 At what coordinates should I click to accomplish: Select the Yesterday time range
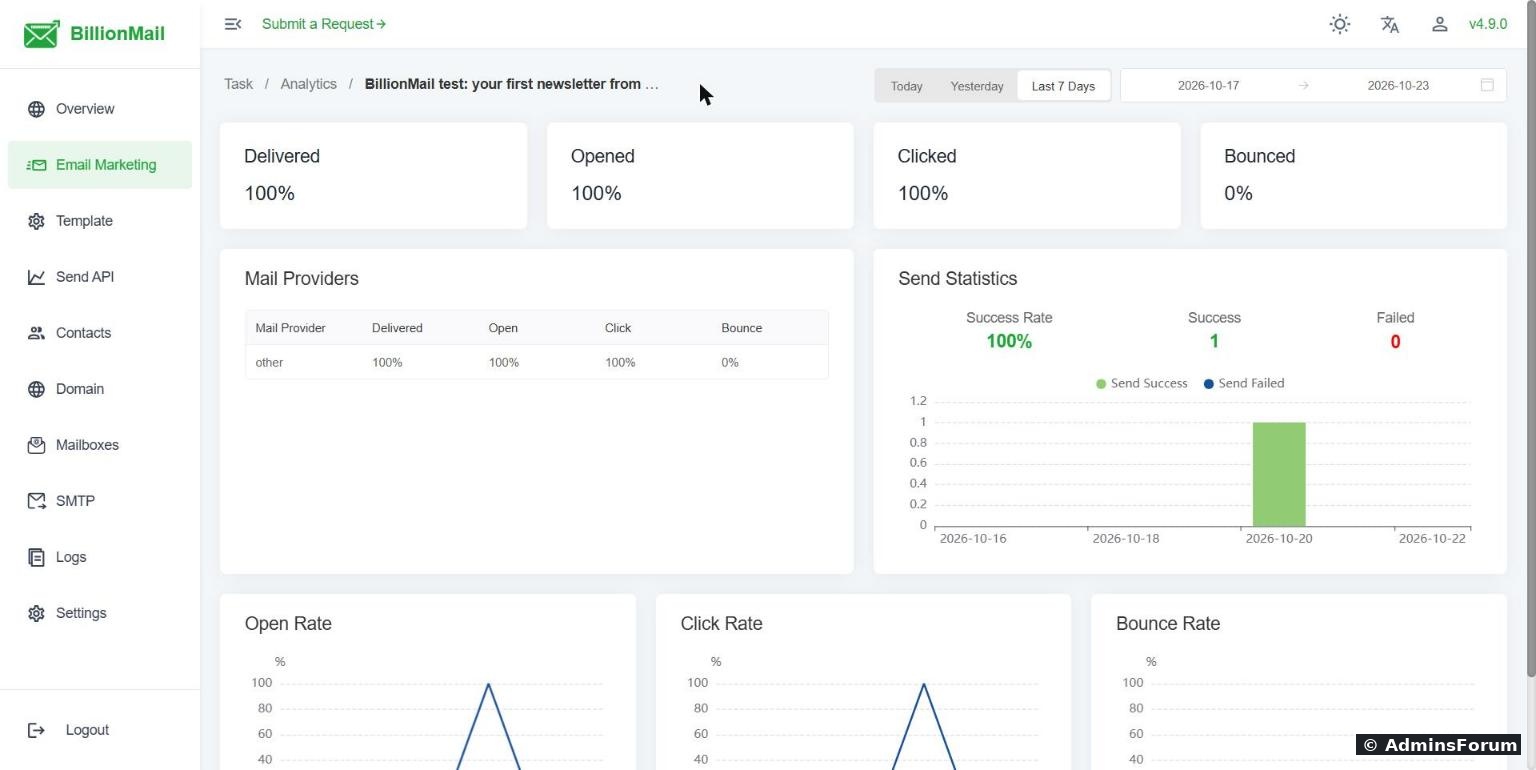[x=977, y=86]
